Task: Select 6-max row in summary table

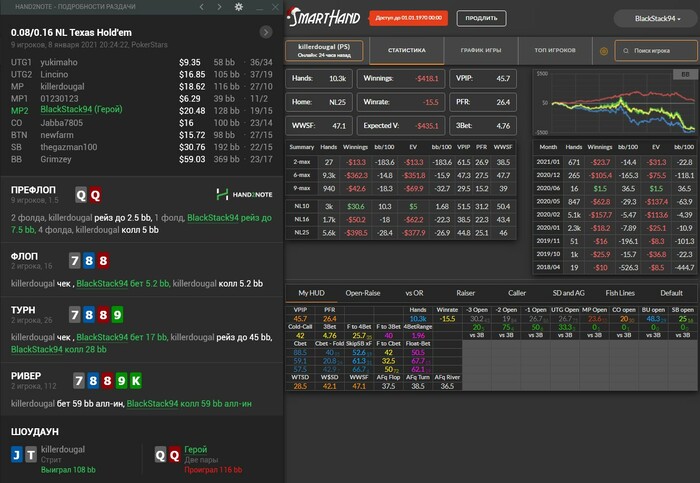Action: [401, 175]
